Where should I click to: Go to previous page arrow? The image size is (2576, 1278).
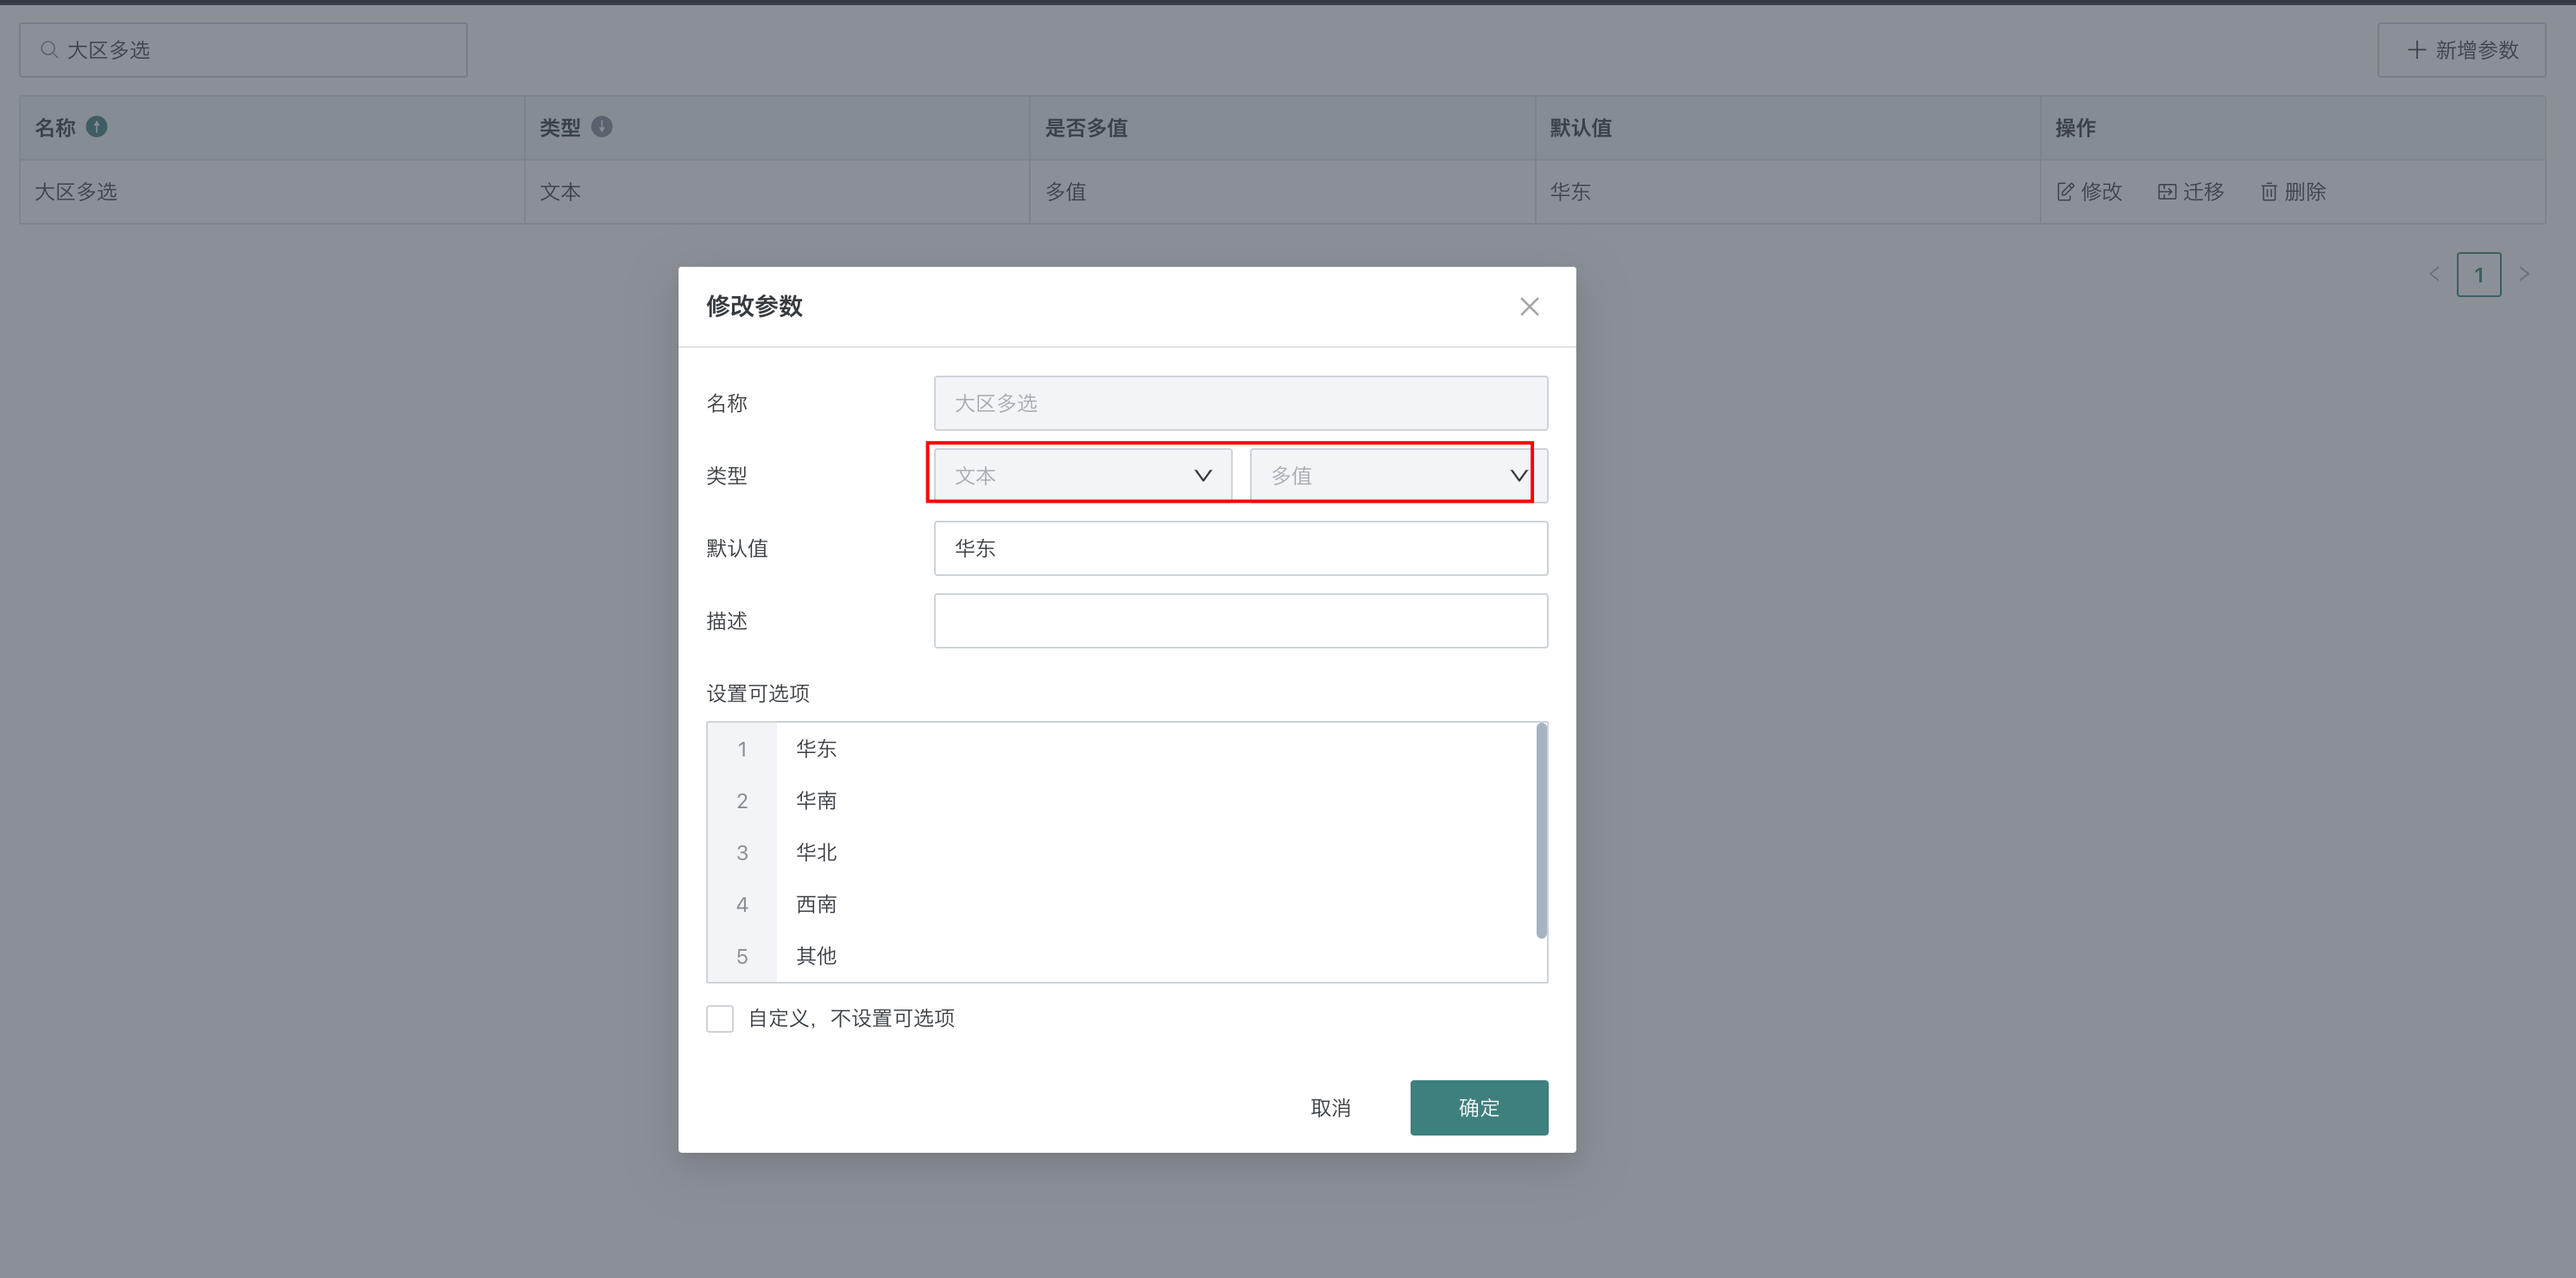(x=2434, y=274)
